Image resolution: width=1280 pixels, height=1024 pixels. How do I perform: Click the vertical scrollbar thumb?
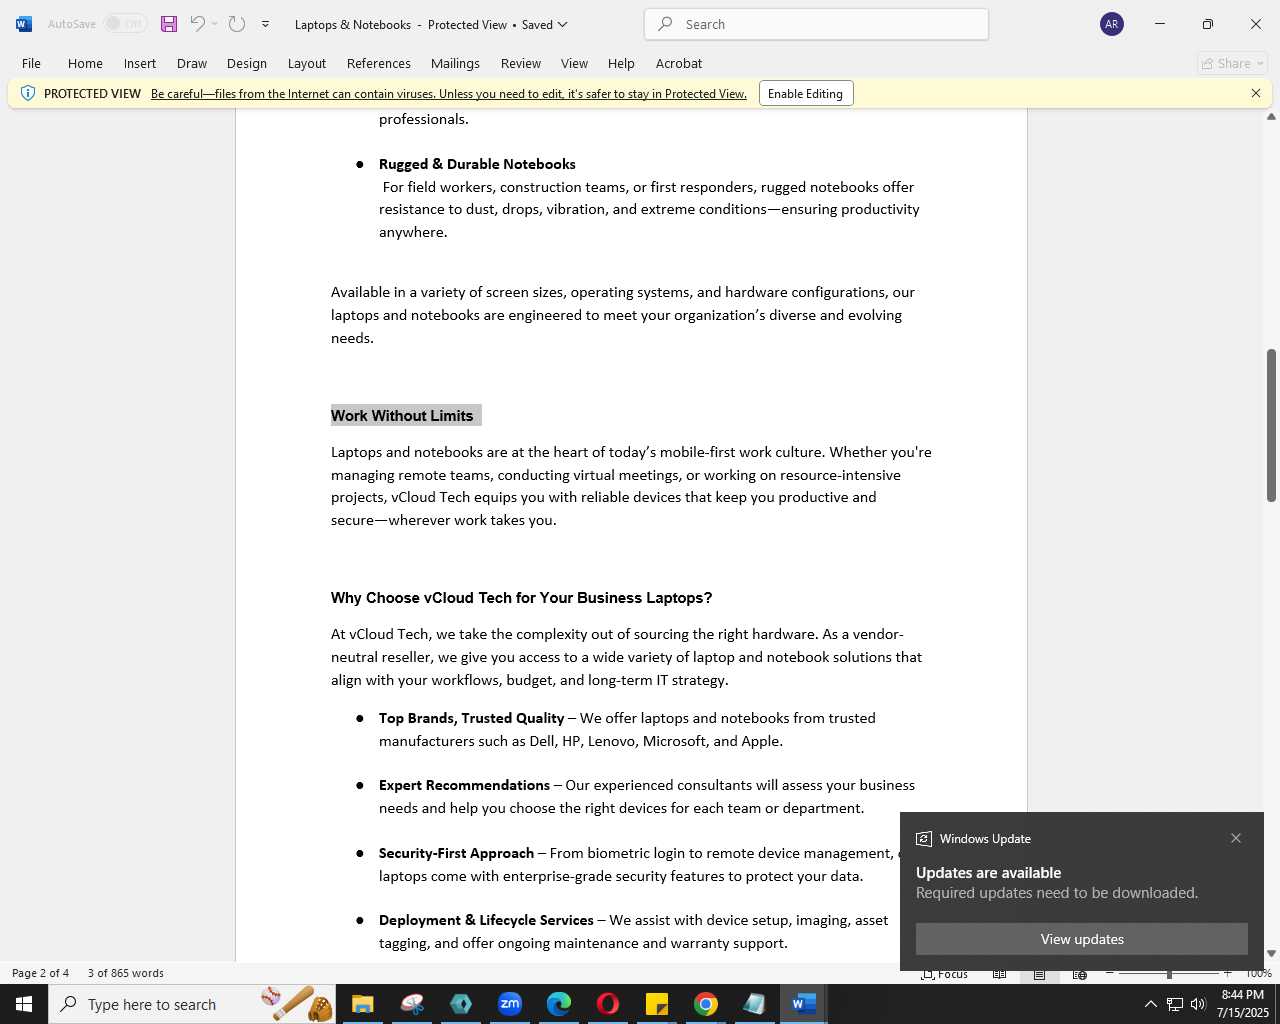click(1271, 425)
